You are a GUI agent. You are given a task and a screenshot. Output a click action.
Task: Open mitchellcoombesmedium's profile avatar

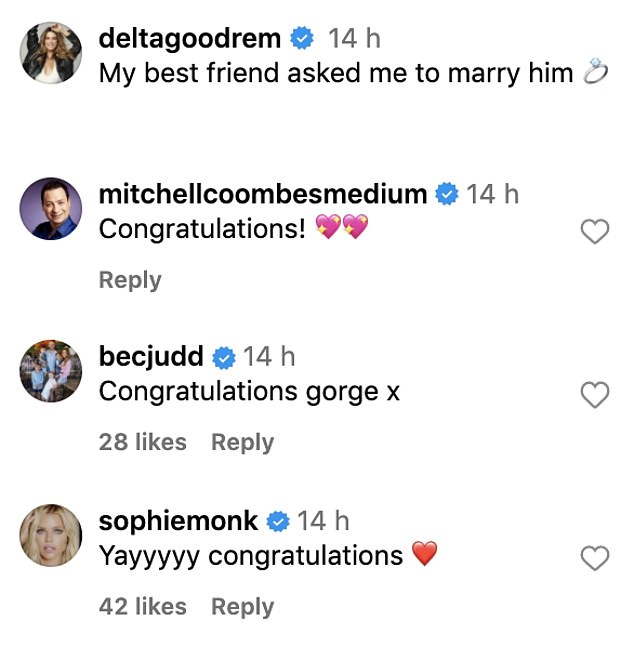click(x=51, y=208)
